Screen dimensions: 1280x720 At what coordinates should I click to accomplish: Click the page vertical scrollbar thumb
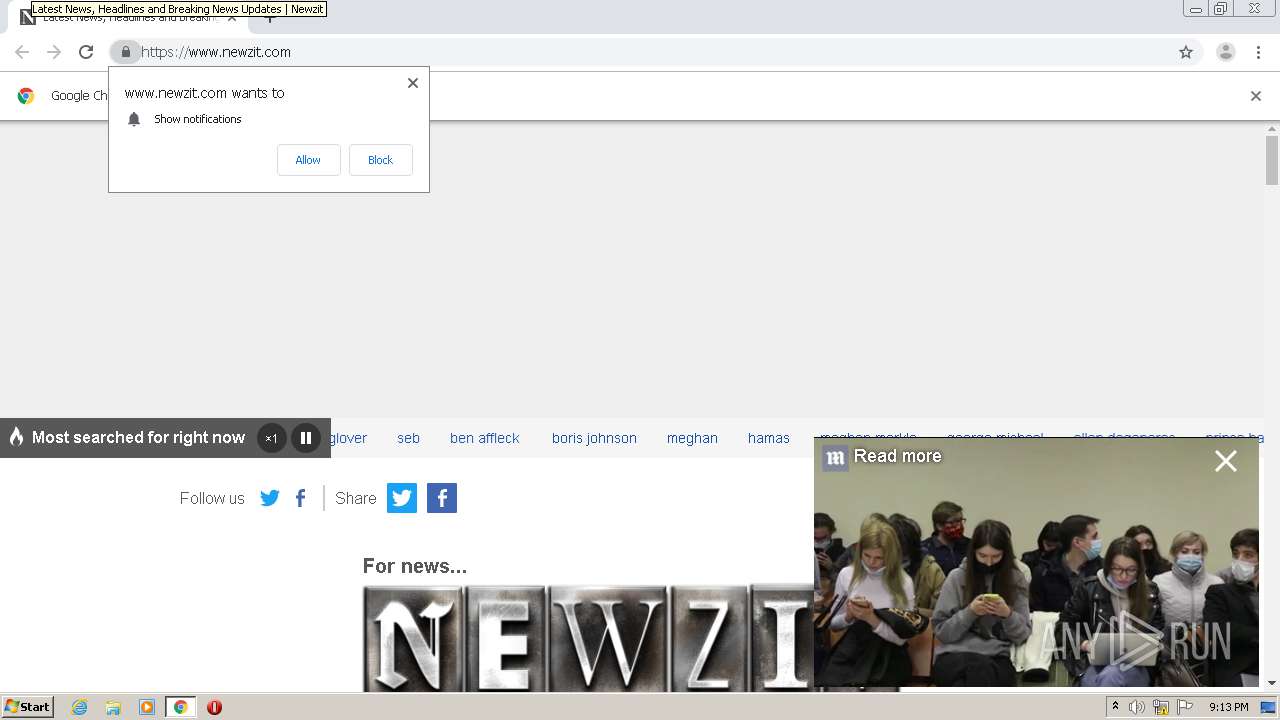1272,160
